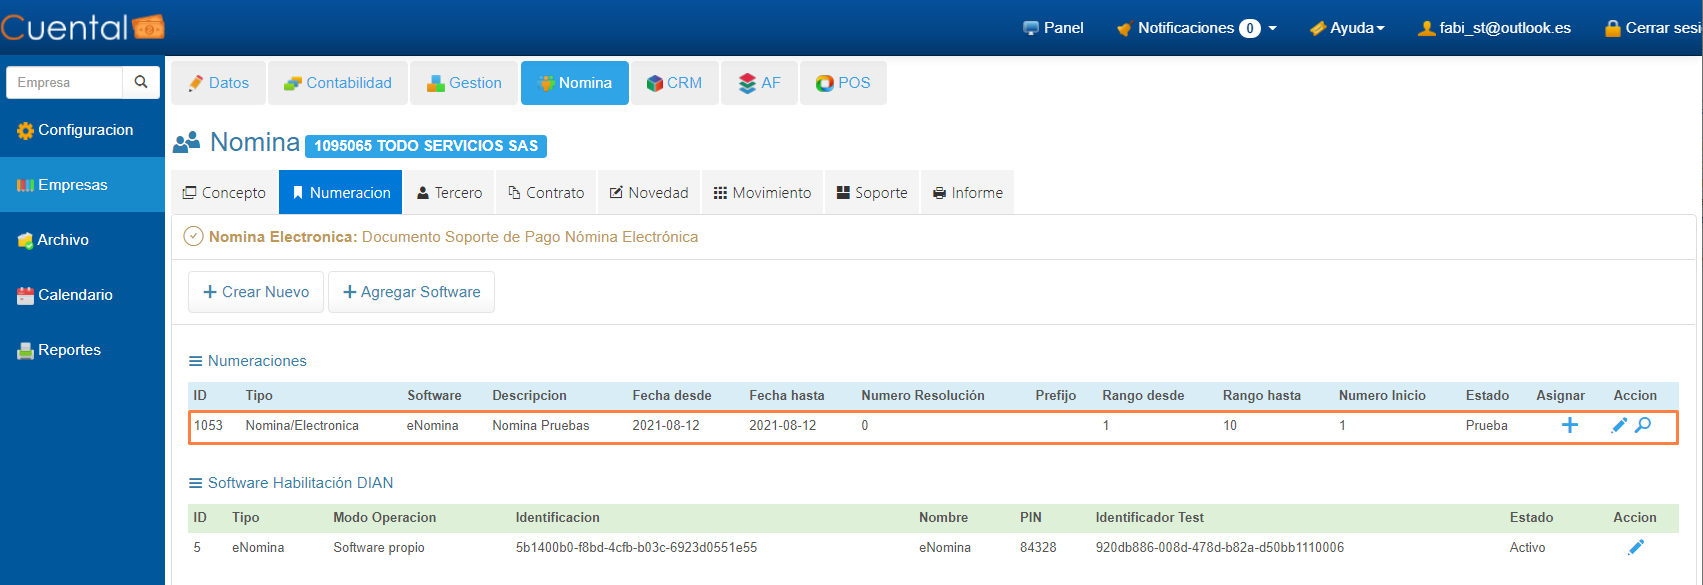
Task: Click the Agregar Software button
Action: click(411, 292)
